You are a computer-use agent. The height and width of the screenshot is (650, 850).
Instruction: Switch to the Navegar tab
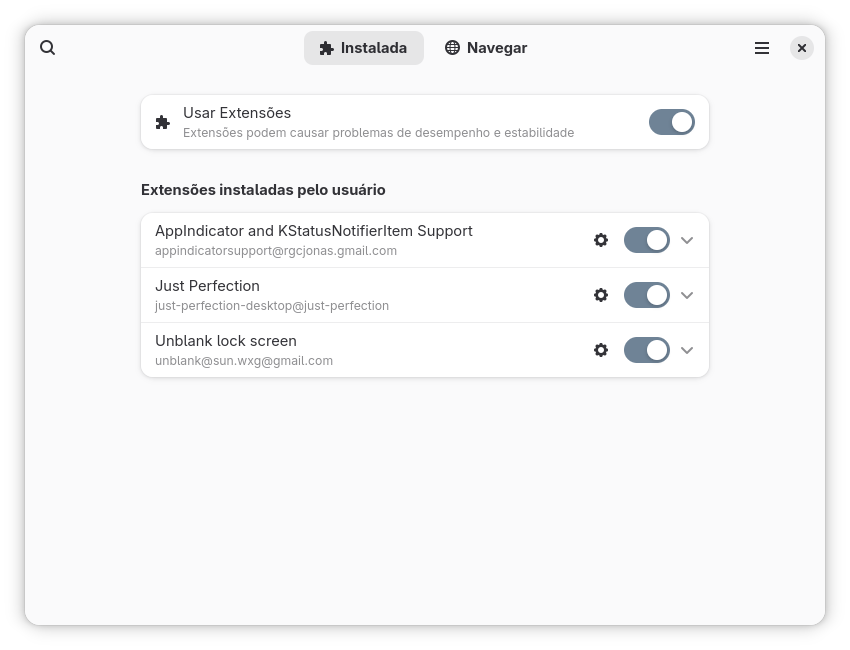(x=486, y=48)
